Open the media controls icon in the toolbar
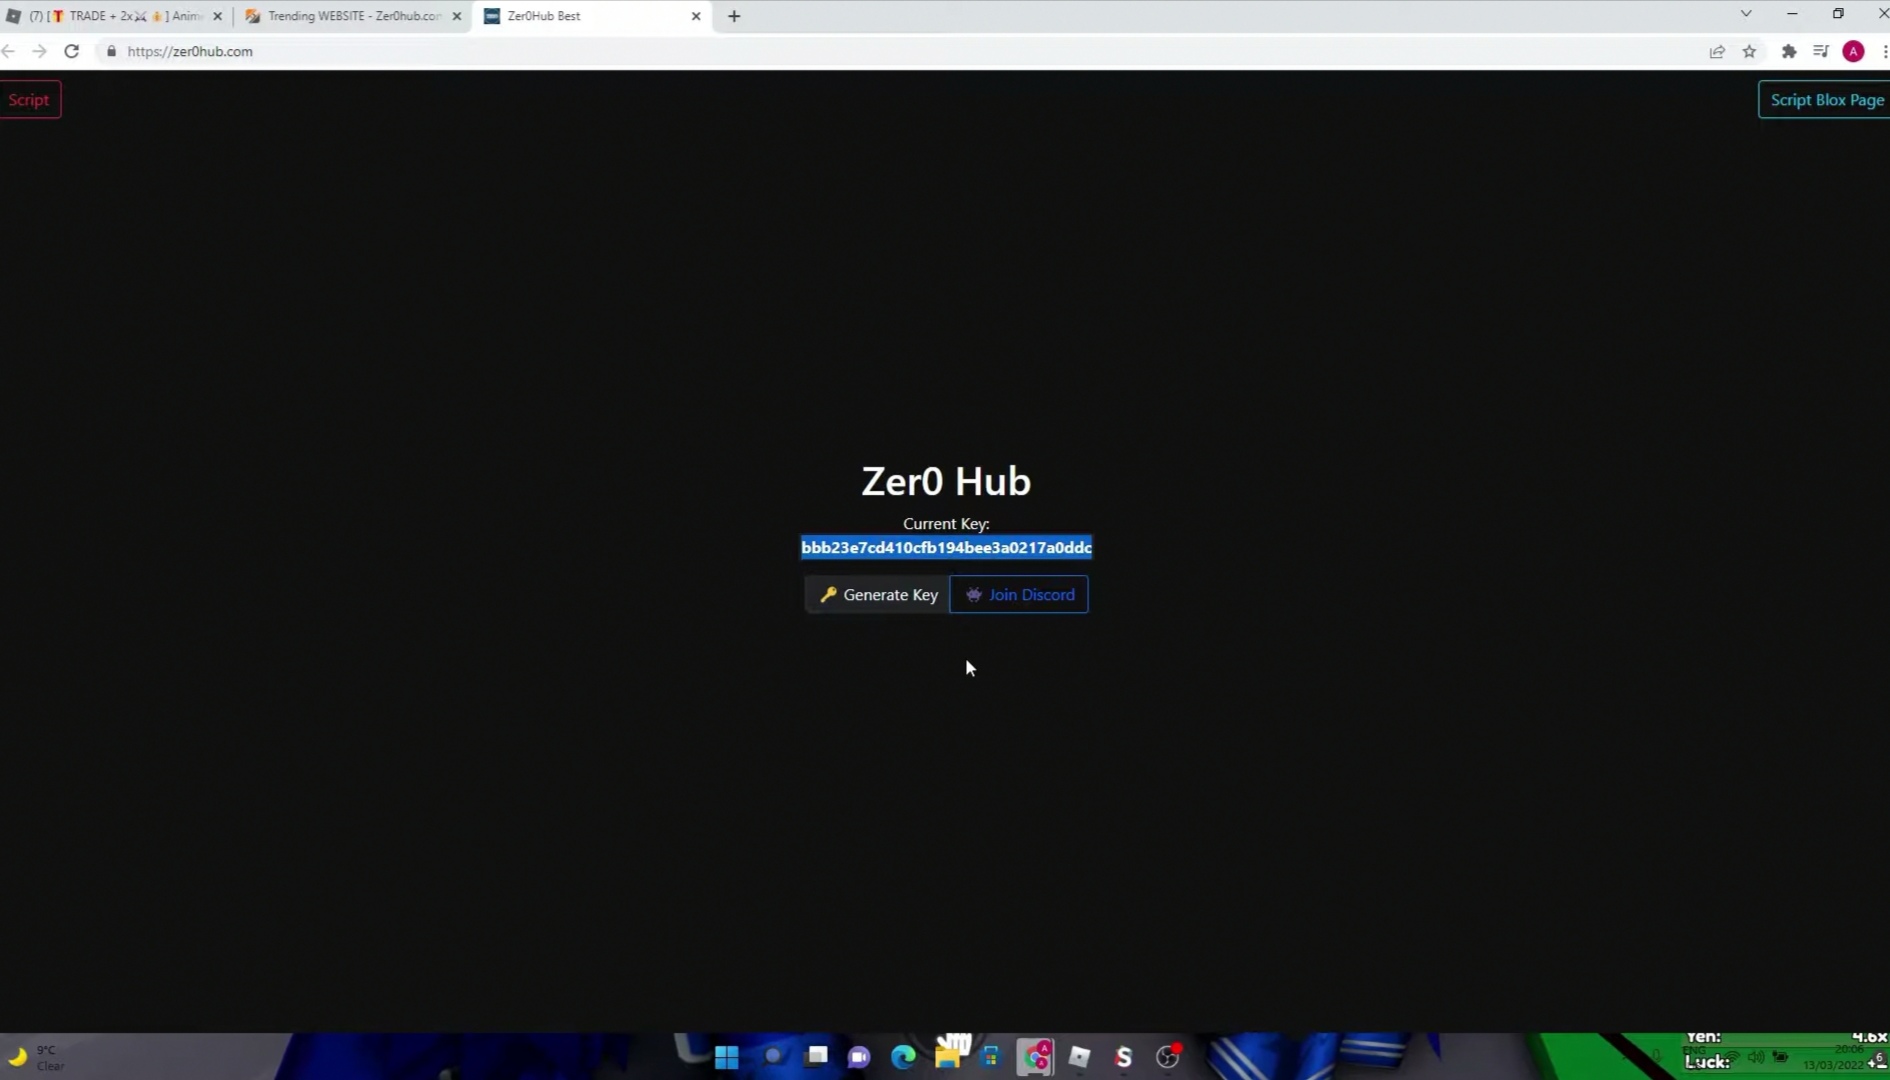 tap(1822, 51)
